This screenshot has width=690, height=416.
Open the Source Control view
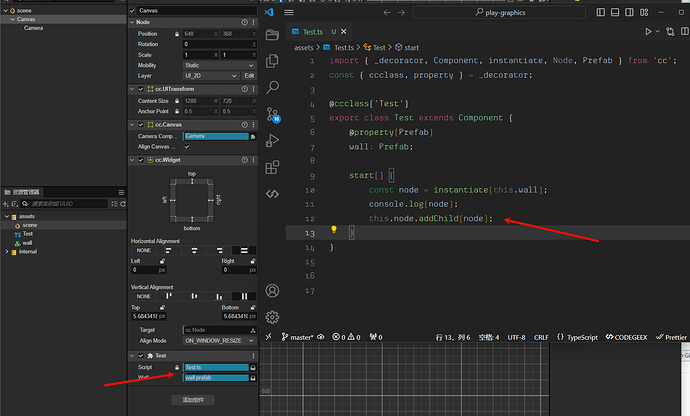[x=271, y=113]
